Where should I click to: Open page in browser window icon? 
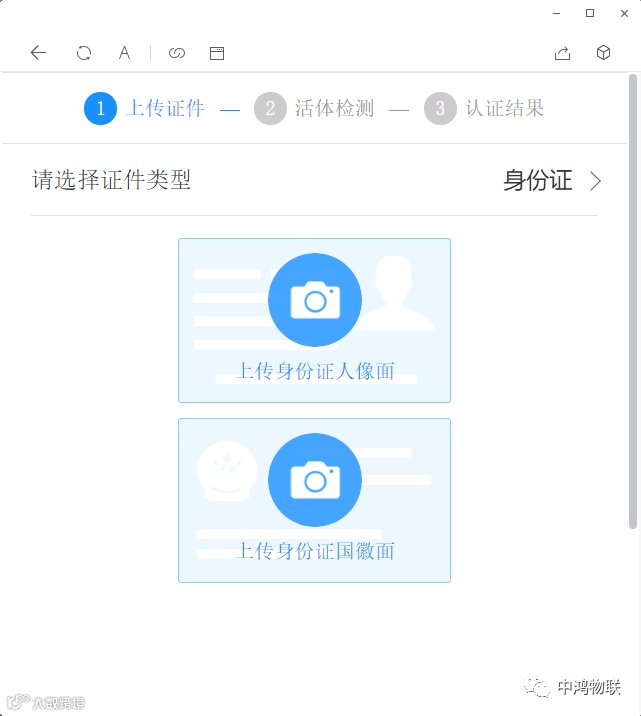pos(217,53)
